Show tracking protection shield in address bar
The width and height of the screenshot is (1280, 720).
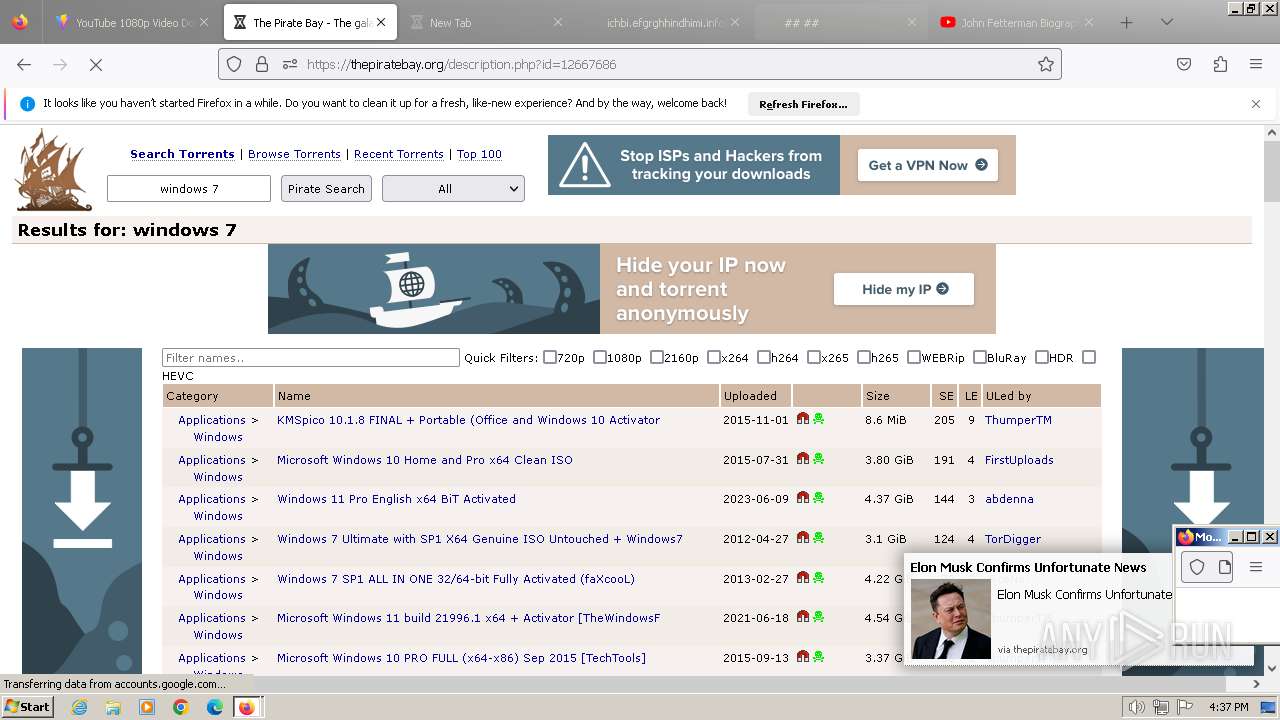pos(234,64)
